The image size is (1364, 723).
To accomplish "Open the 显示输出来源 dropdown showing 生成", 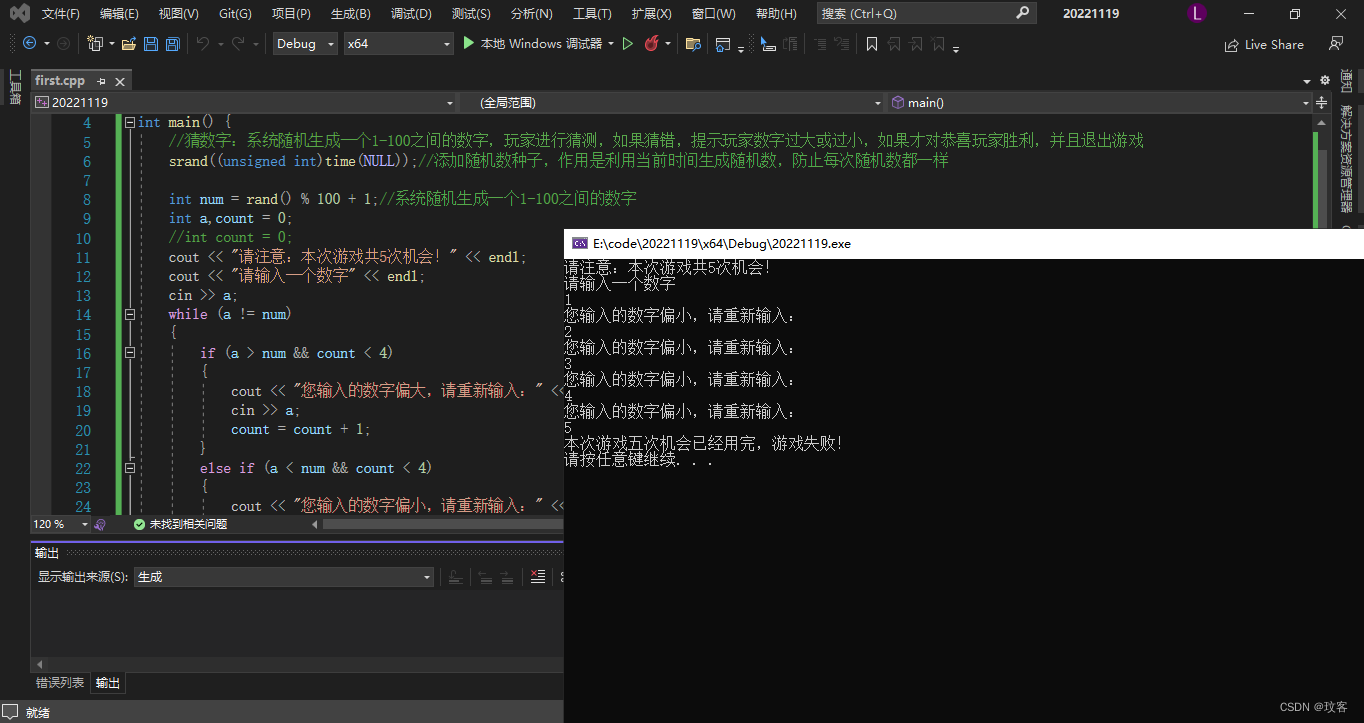I will pyautogui.click(x=284, y=577).
